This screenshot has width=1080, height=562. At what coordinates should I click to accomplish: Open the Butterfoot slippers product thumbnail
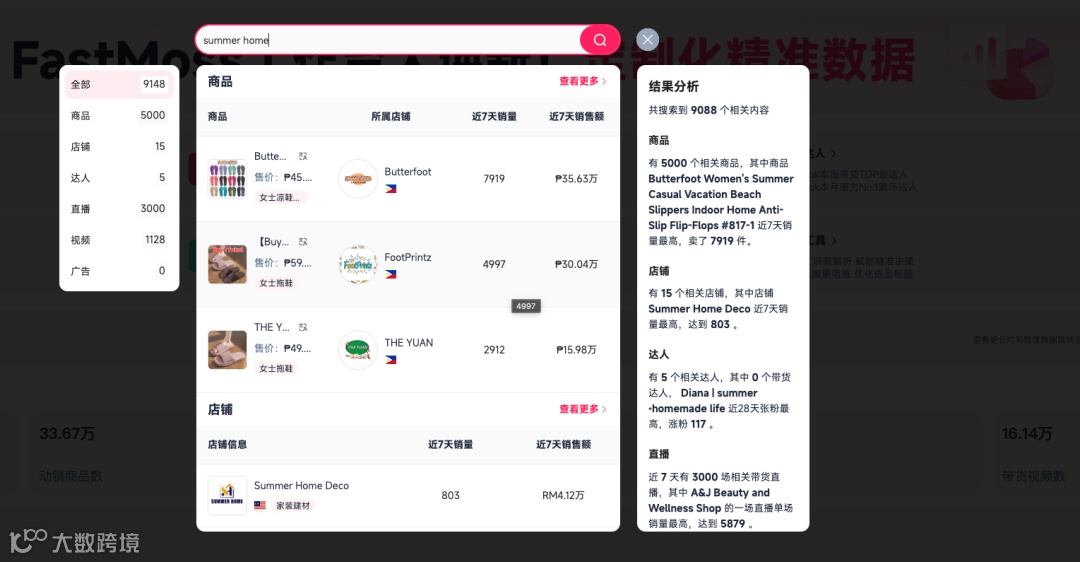(227, 179)
